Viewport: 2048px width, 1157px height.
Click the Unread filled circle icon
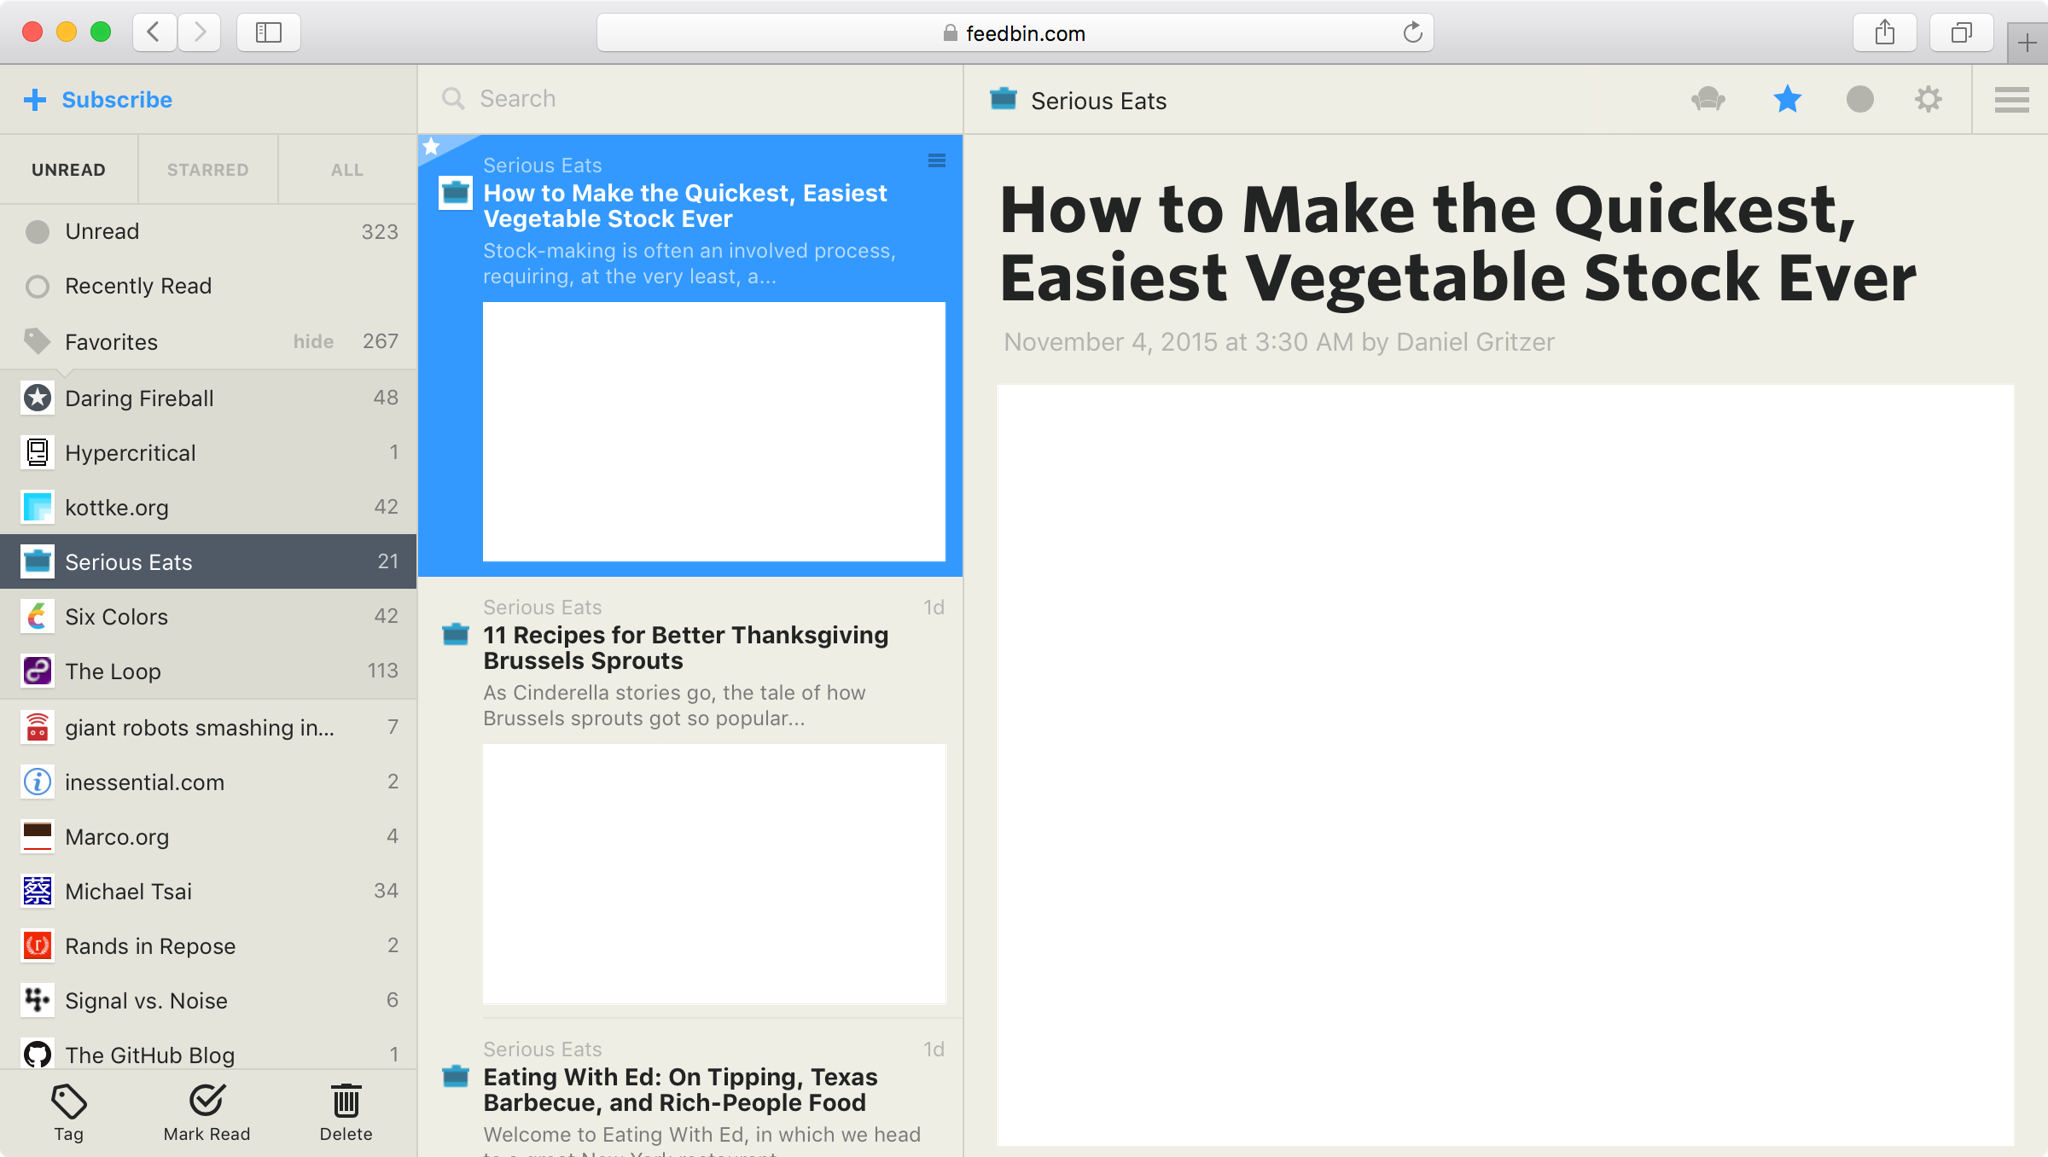pos(37,232)
